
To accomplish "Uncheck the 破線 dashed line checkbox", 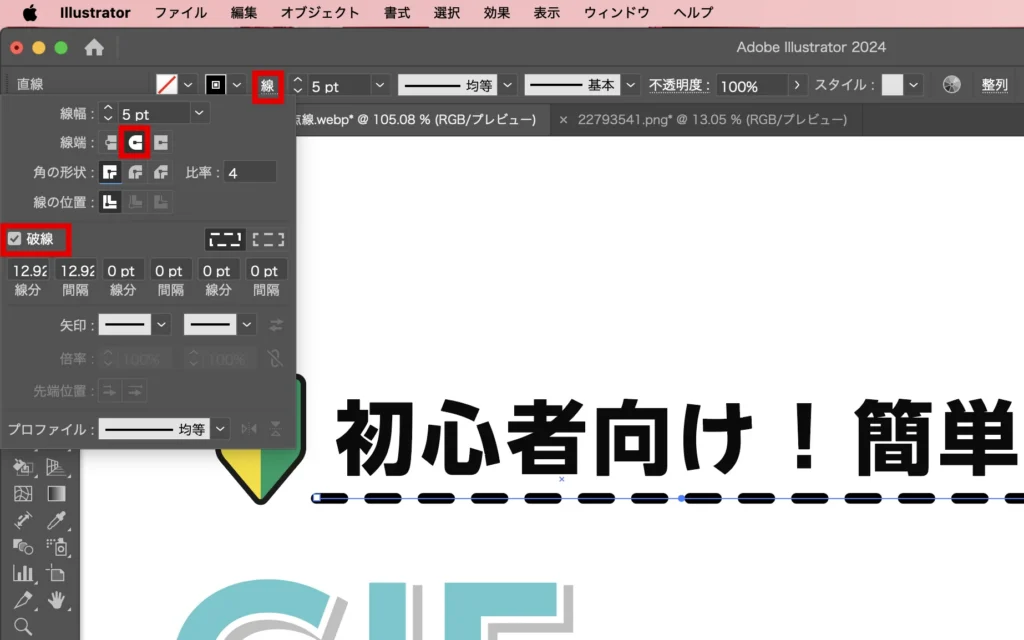I will pyautogui.click(x=15, y=239).
